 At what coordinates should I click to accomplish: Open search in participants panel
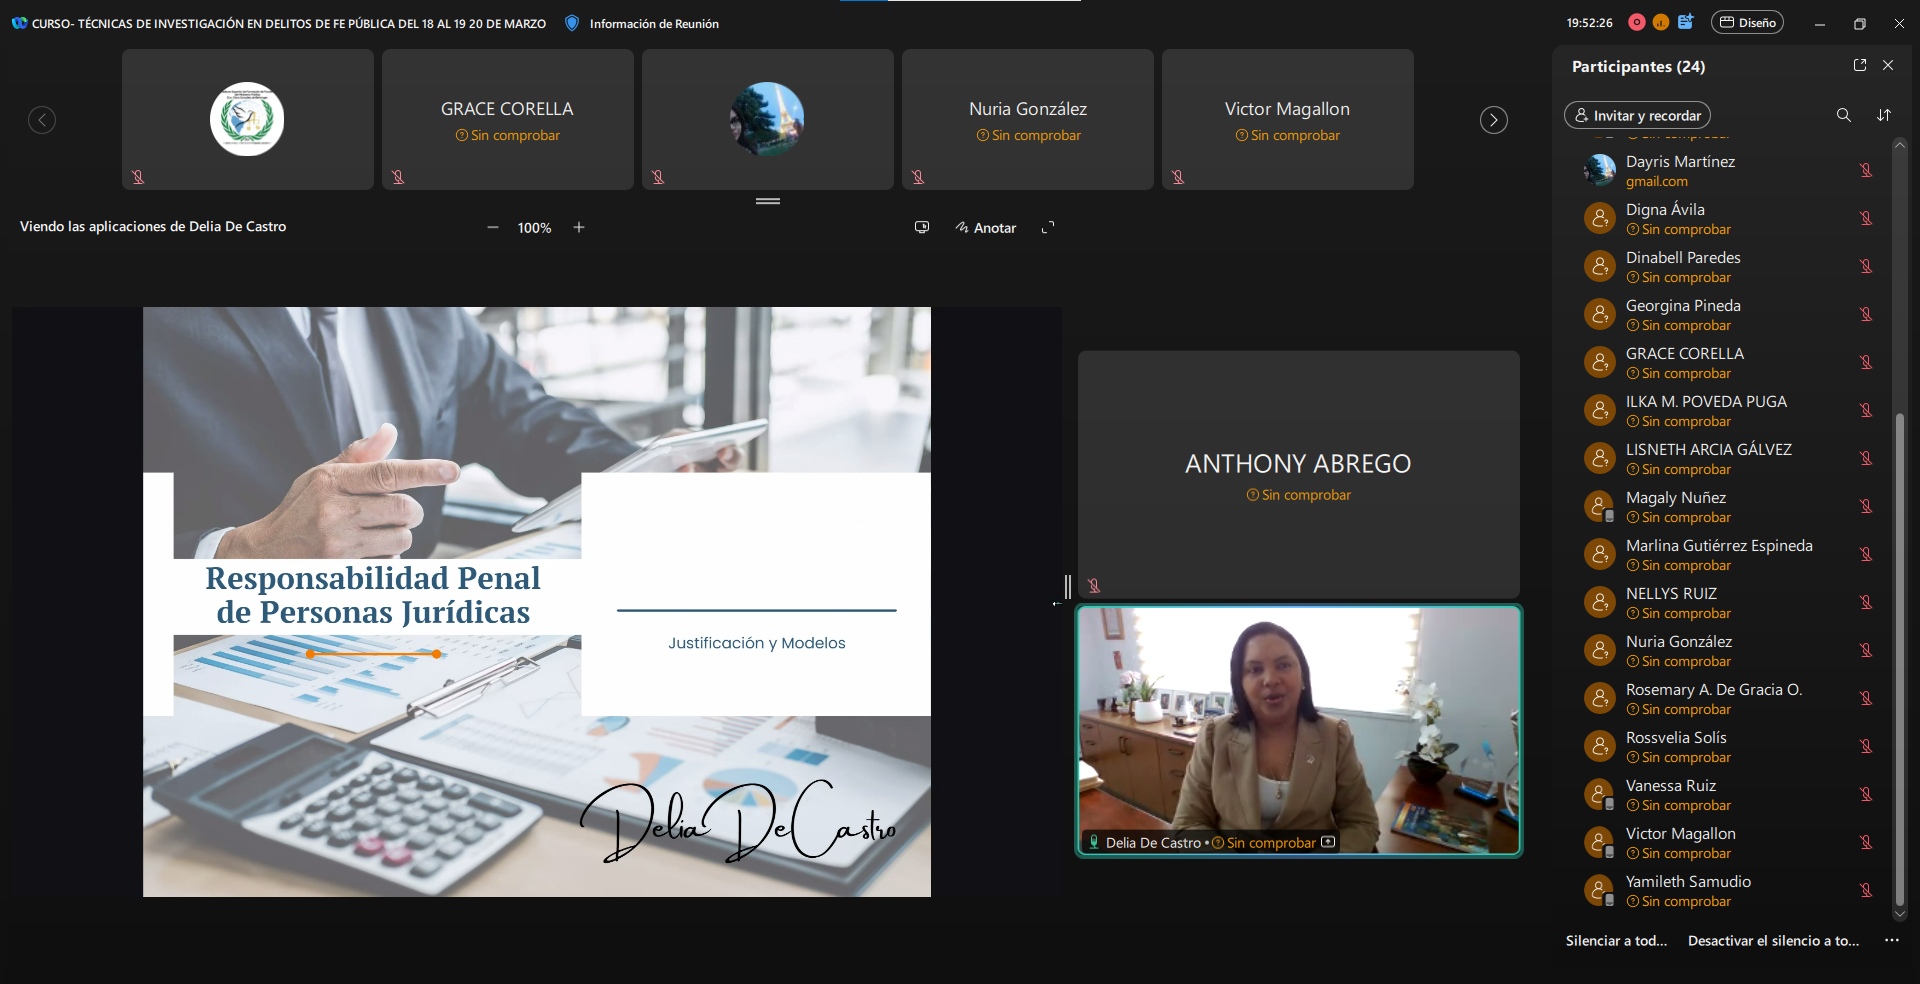click(x=1843, y=115)
